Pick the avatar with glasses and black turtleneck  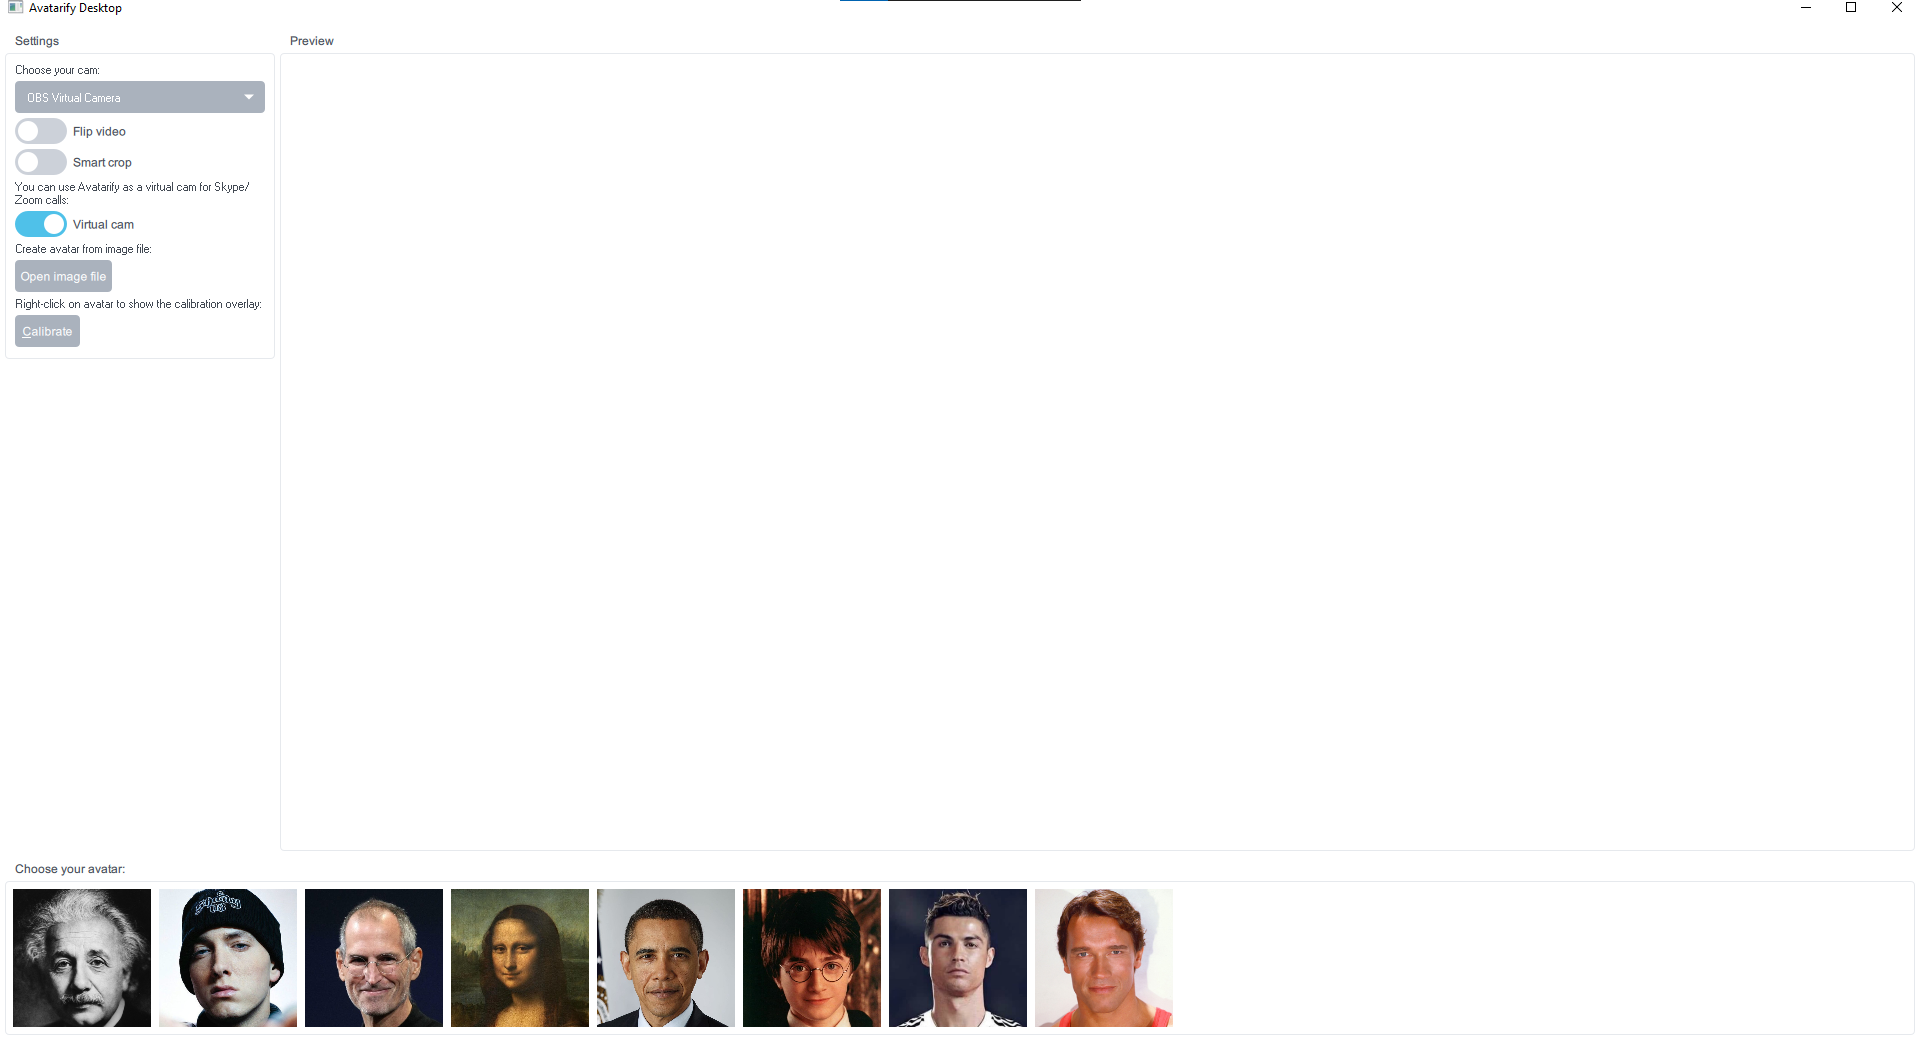click(374, 958)
